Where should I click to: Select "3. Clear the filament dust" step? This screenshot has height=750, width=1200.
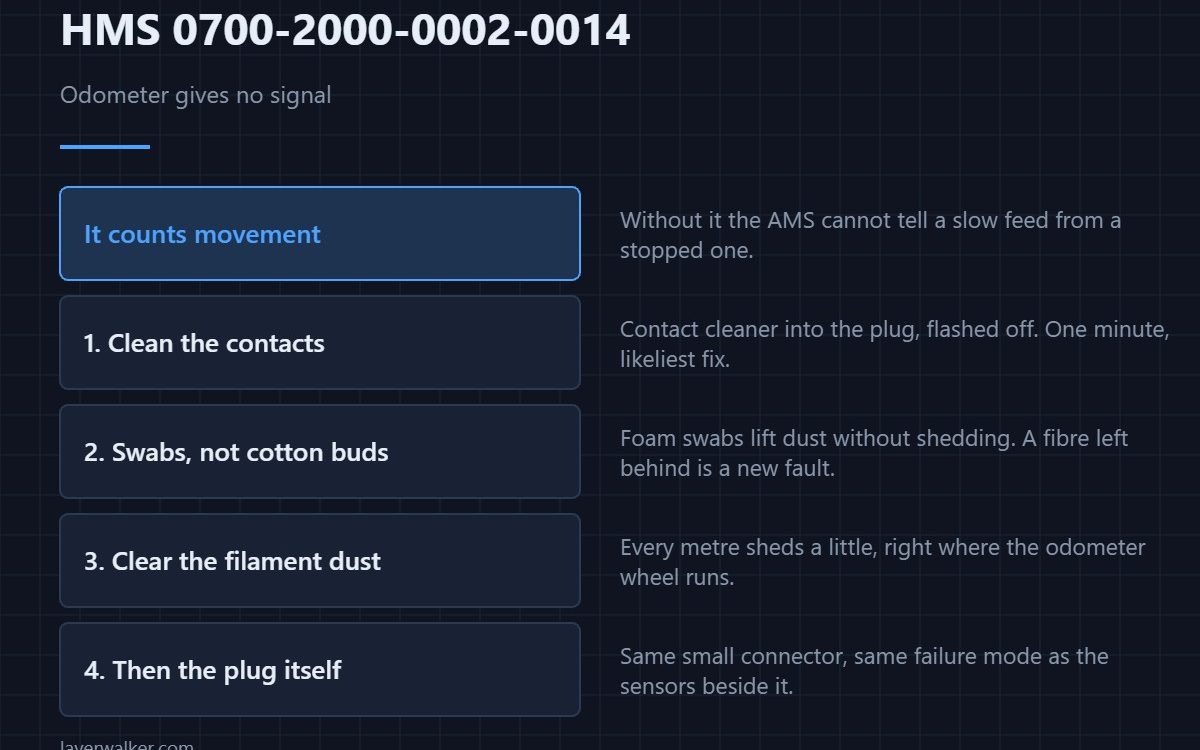coord(320,561)
